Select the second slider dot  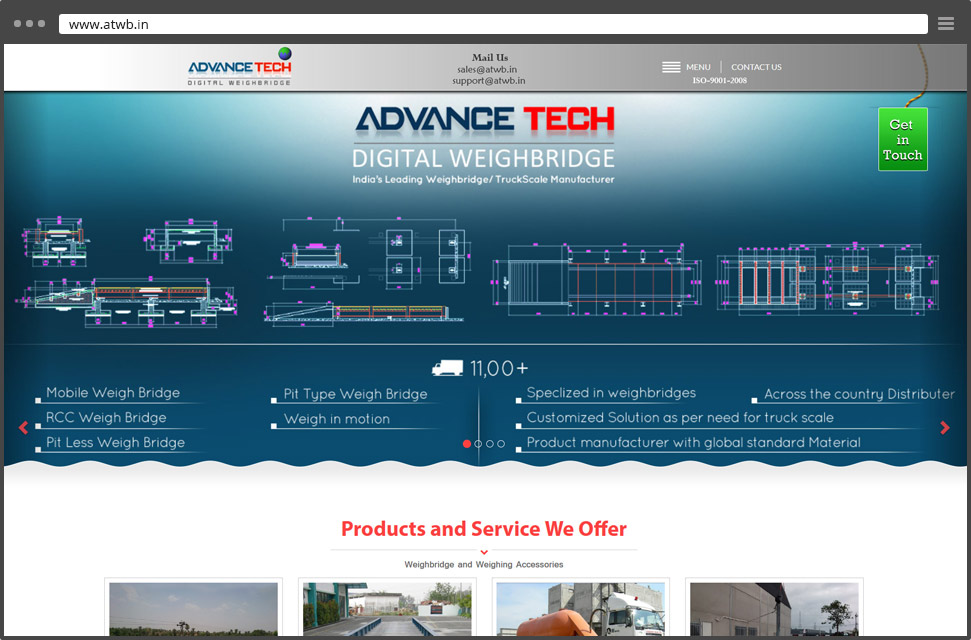(x=478, y=444)
